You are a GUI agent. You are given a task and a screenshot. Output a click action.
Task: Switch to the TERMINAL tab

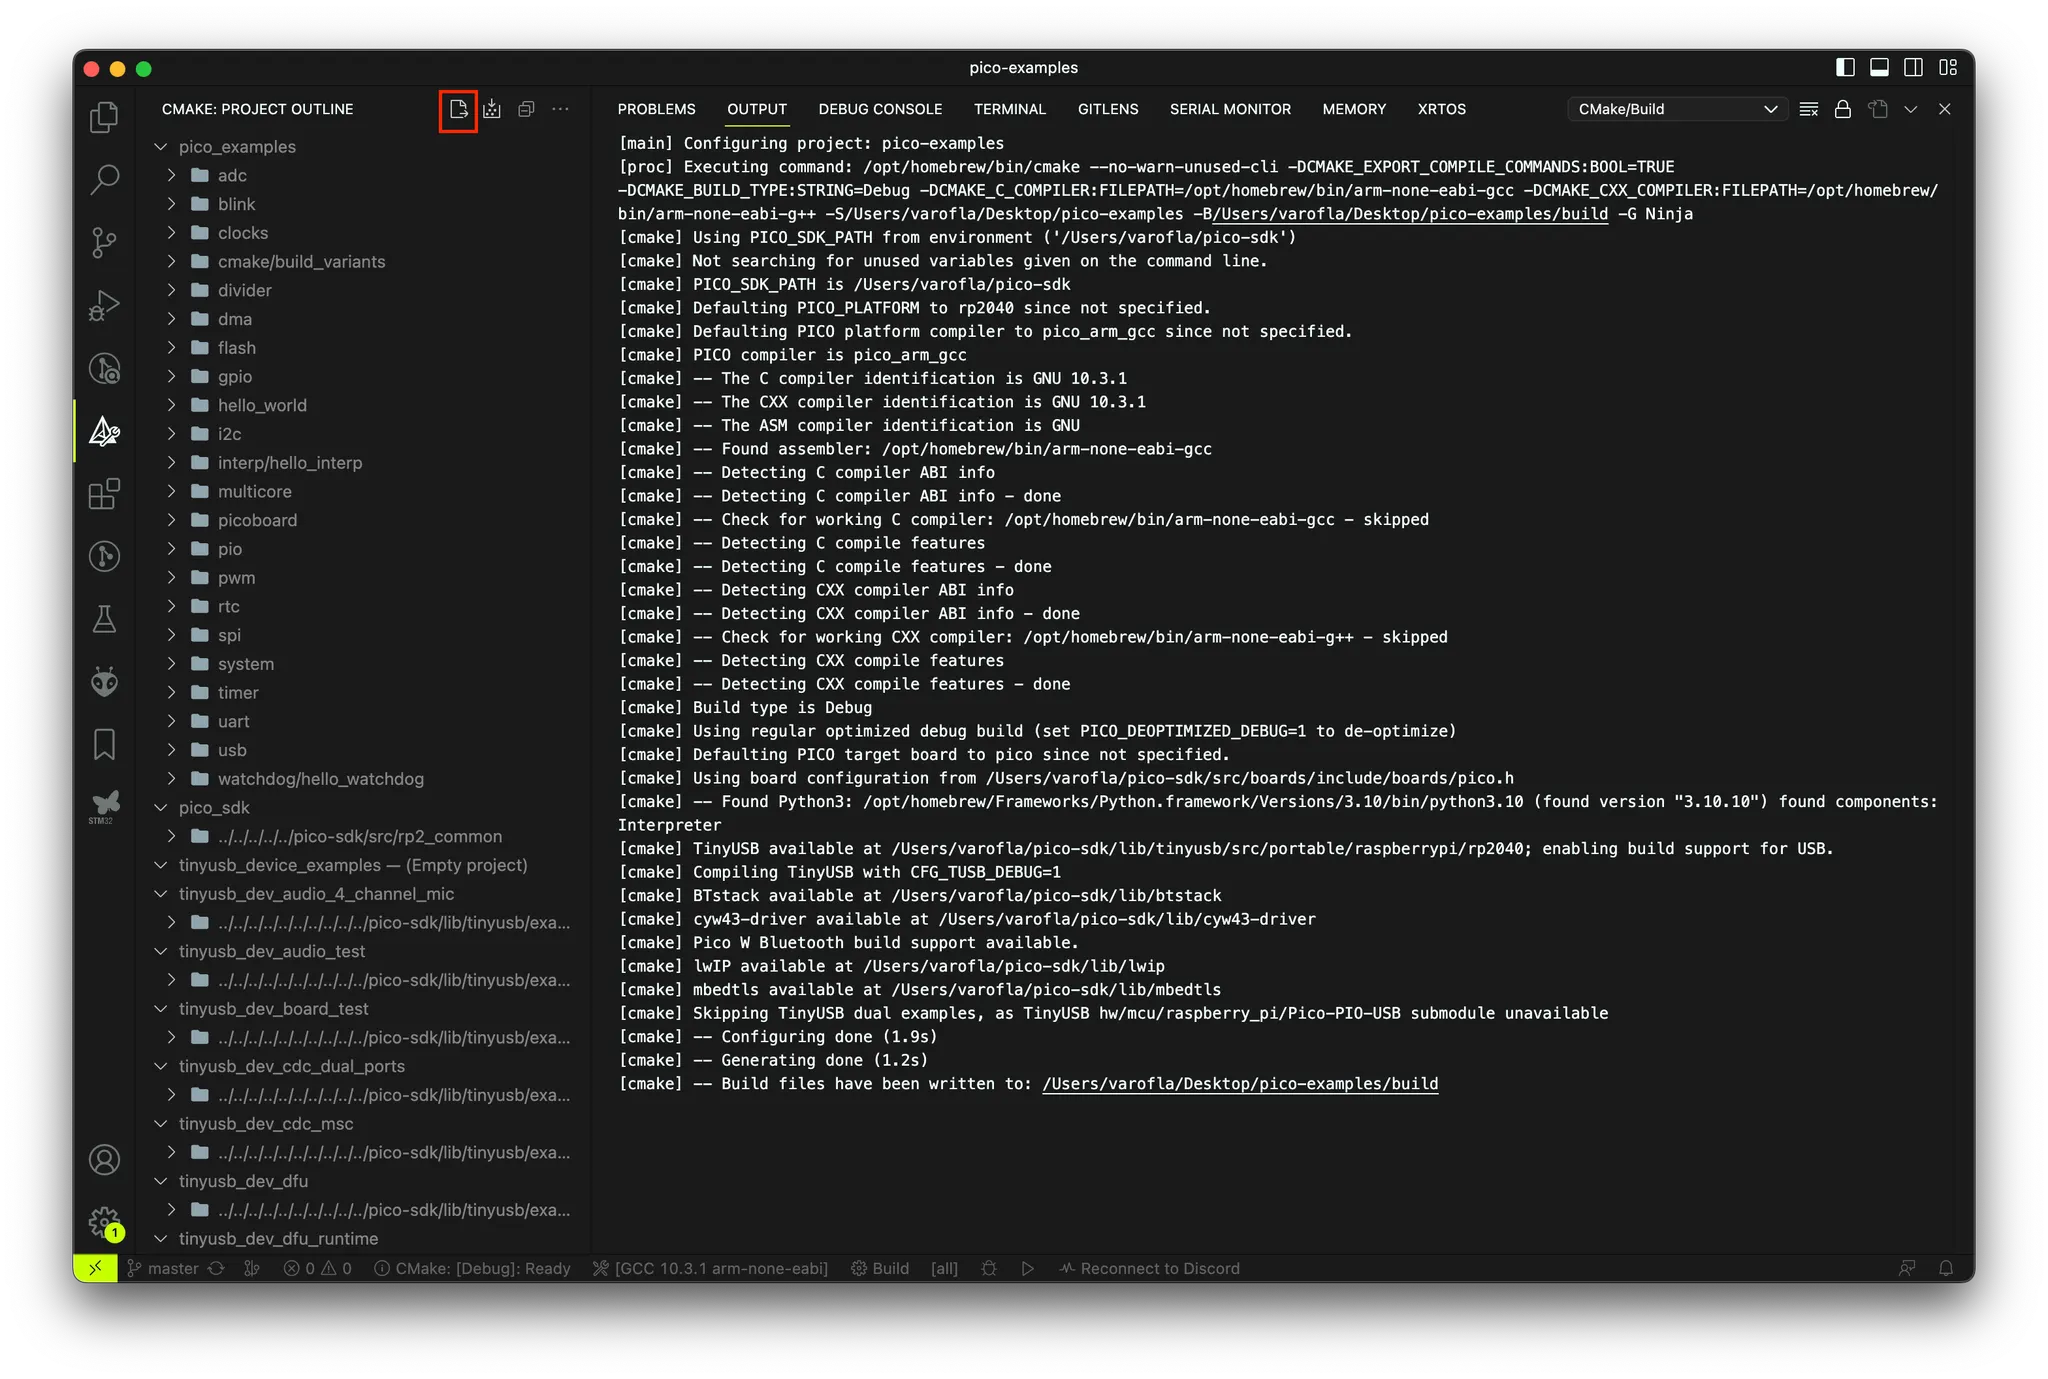(x=1009, y=109)
